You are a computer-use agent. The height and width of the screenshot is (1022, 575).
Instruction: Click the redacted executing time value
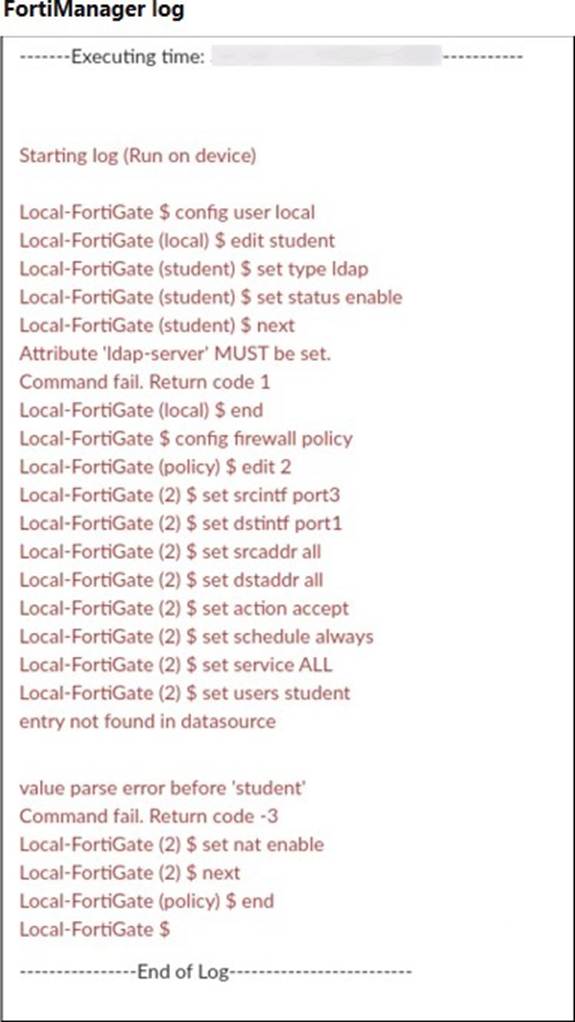coord(327,56)
